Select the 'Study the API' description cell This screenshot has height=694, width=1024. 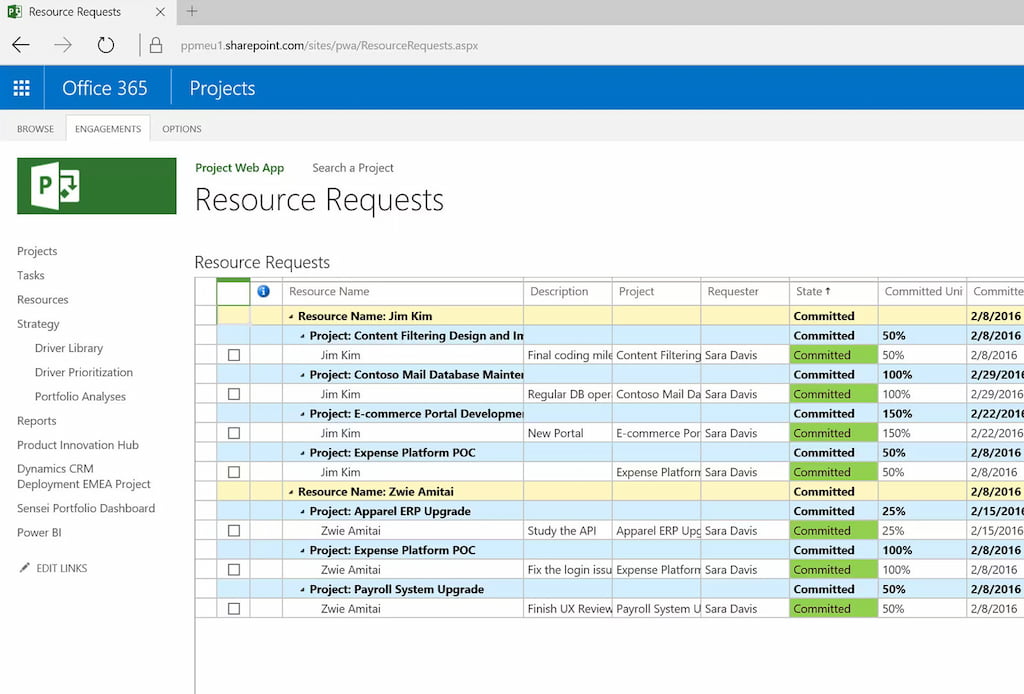[568, 531]
